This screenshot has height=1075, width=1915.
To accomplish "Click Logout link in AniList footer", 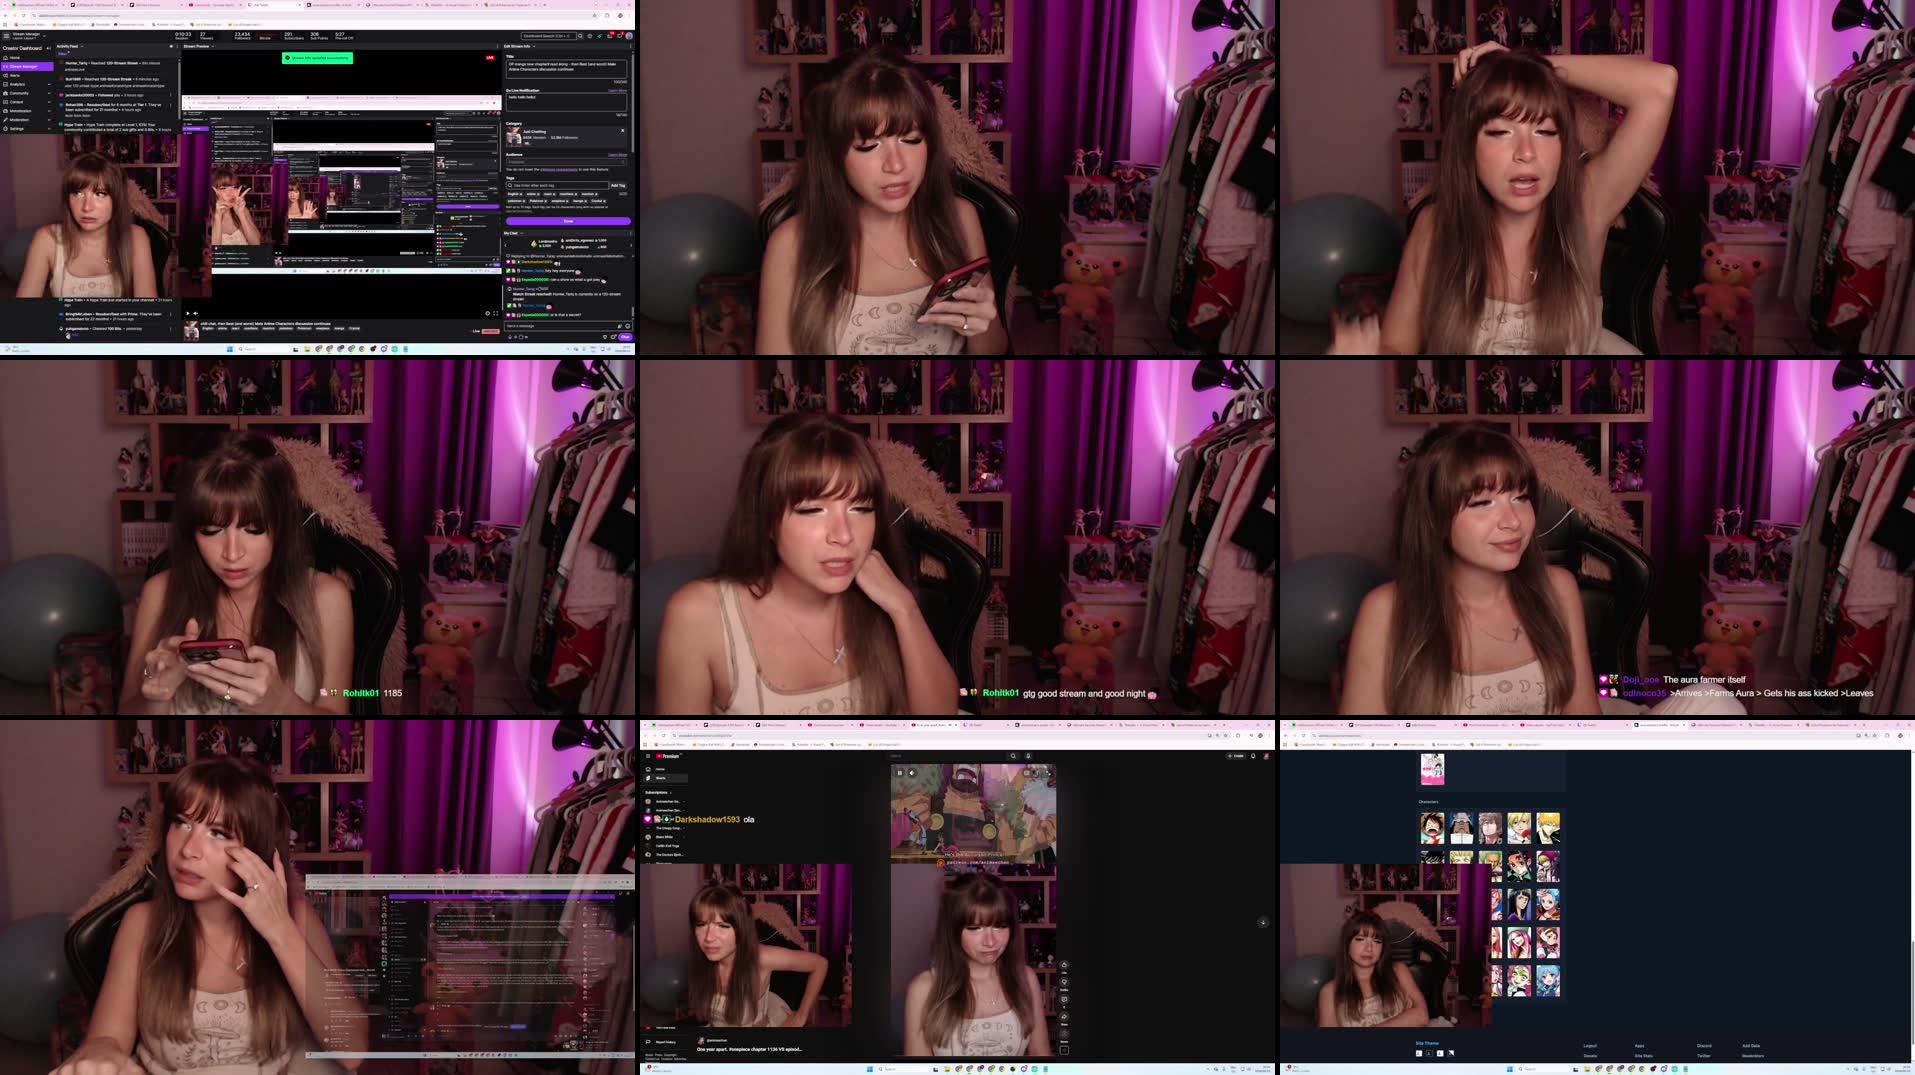I will (1590, 1046).
